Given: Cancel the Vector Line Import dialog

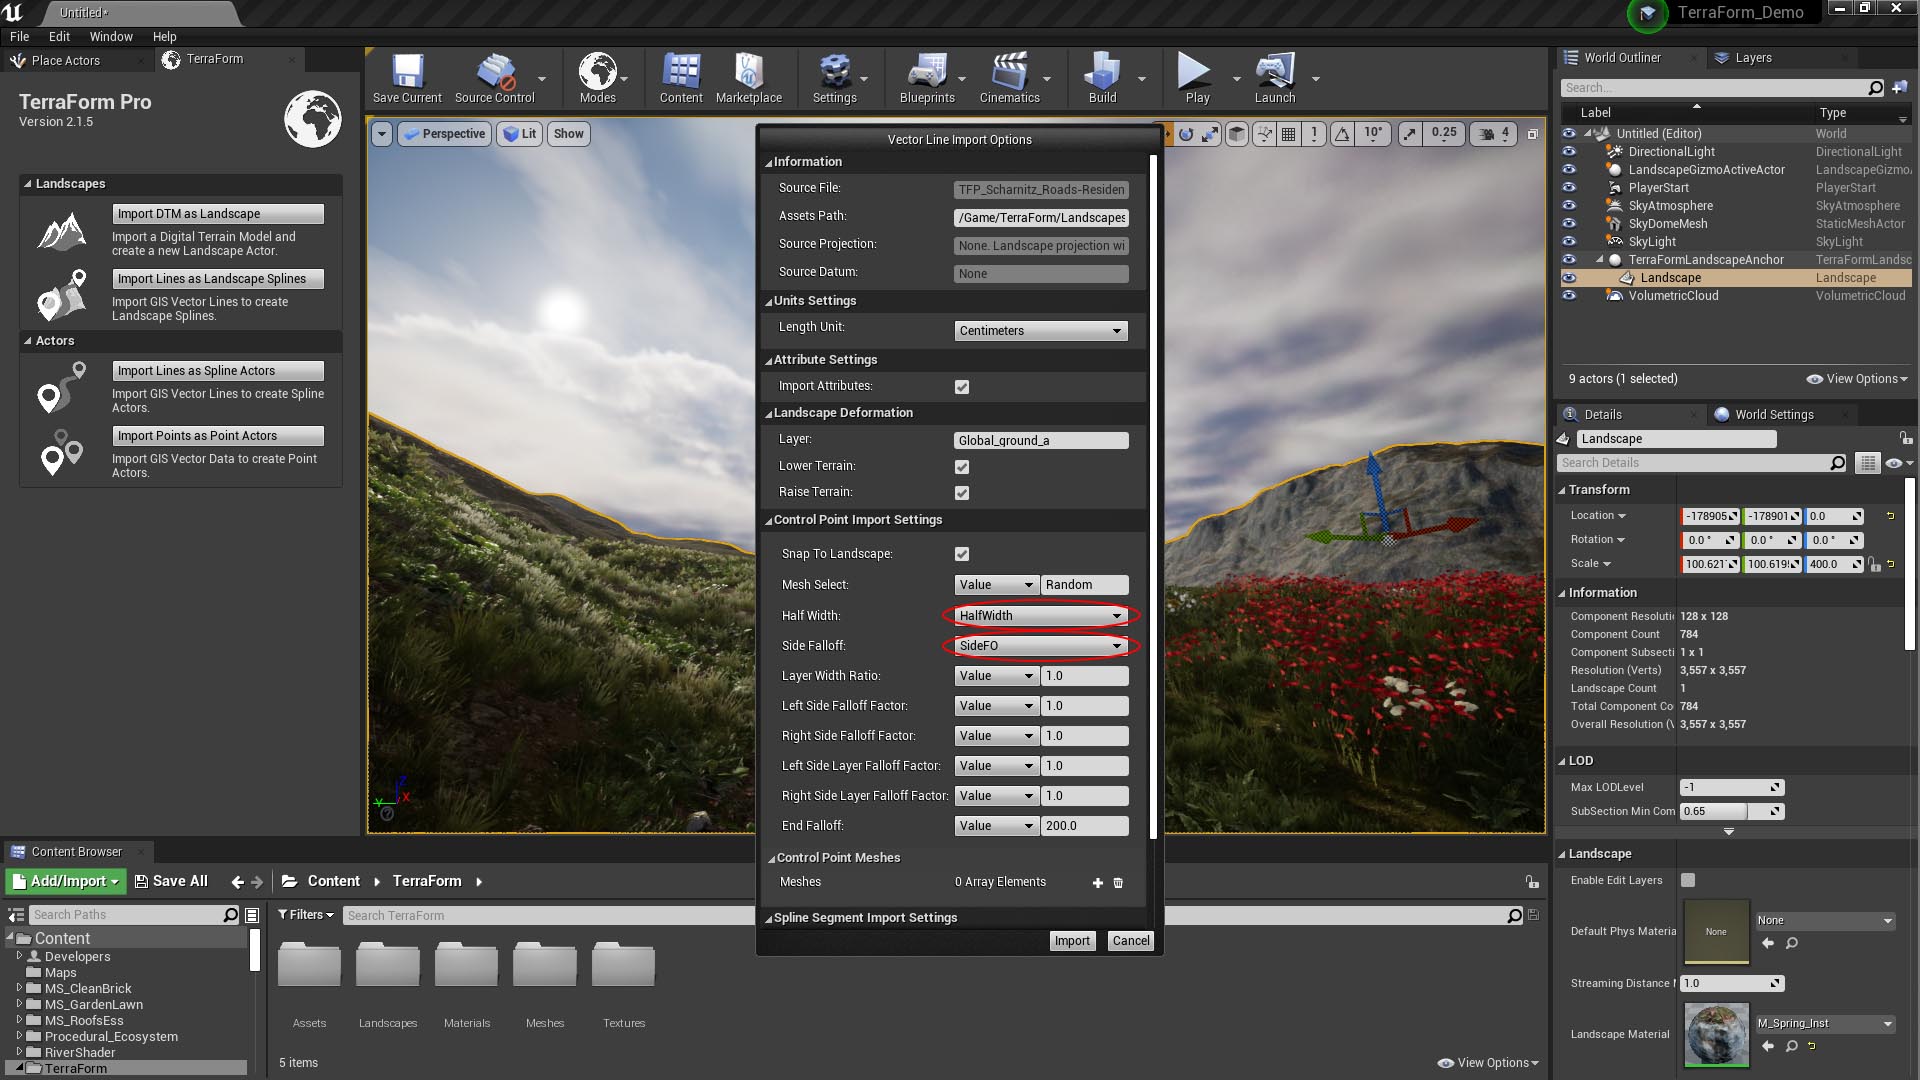Looking at the screenshot, I should coord(1131,941).
